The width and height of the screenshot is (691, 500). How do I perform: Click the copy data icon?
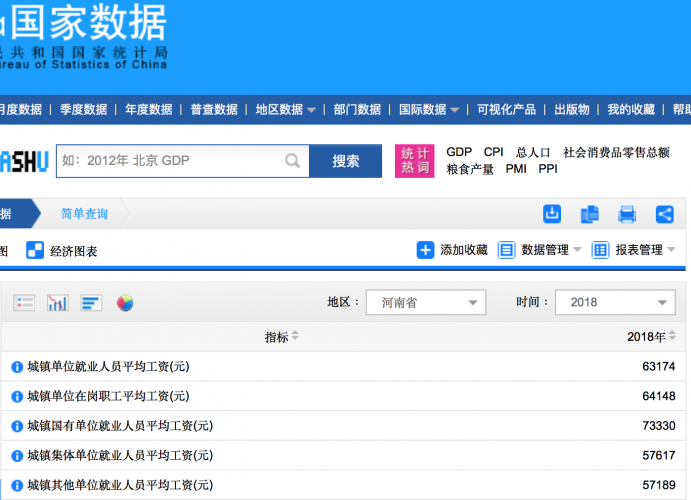coord(590,214)
